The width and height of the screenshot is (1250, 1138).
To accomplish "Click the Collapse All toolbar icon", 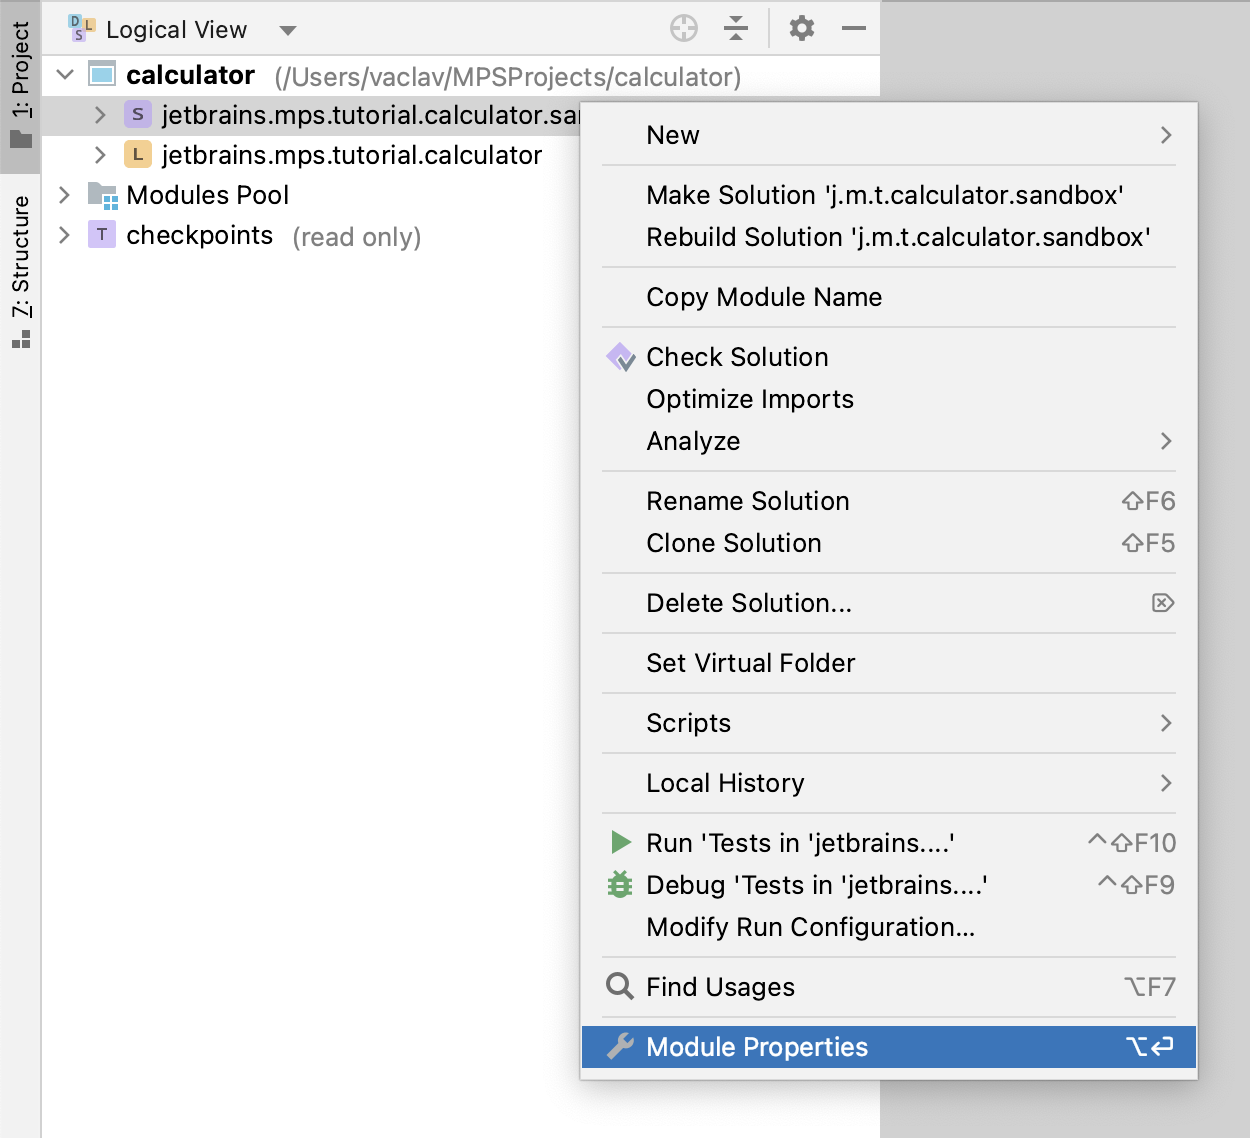I will pos(736,29).
